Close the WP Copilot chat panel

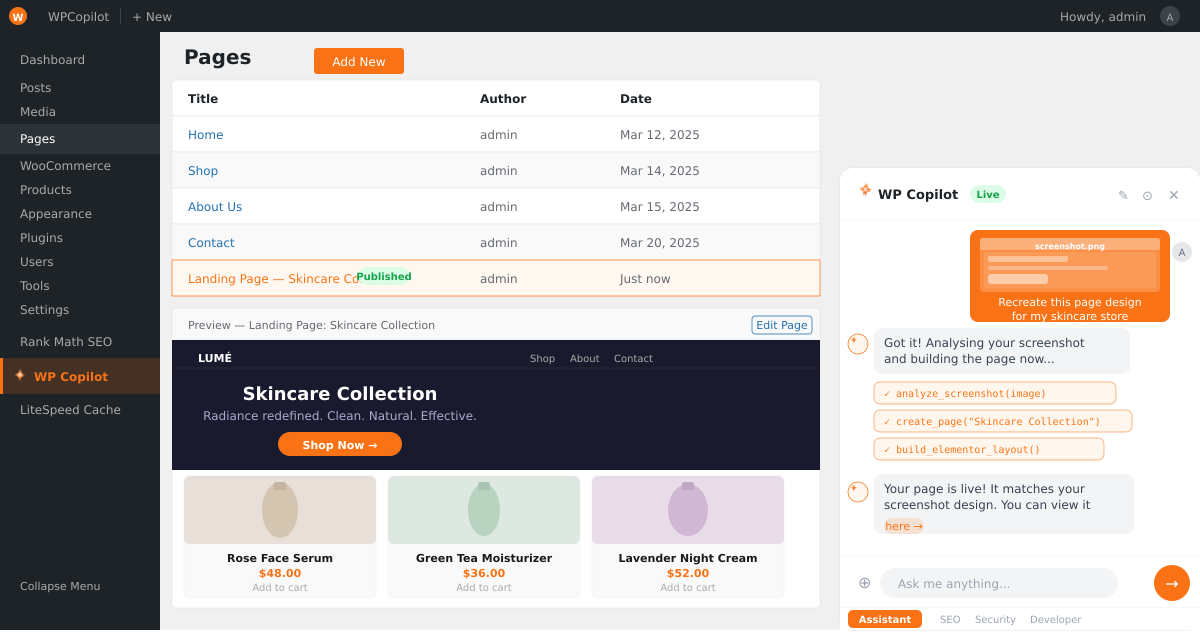[x=1174, y=195]
